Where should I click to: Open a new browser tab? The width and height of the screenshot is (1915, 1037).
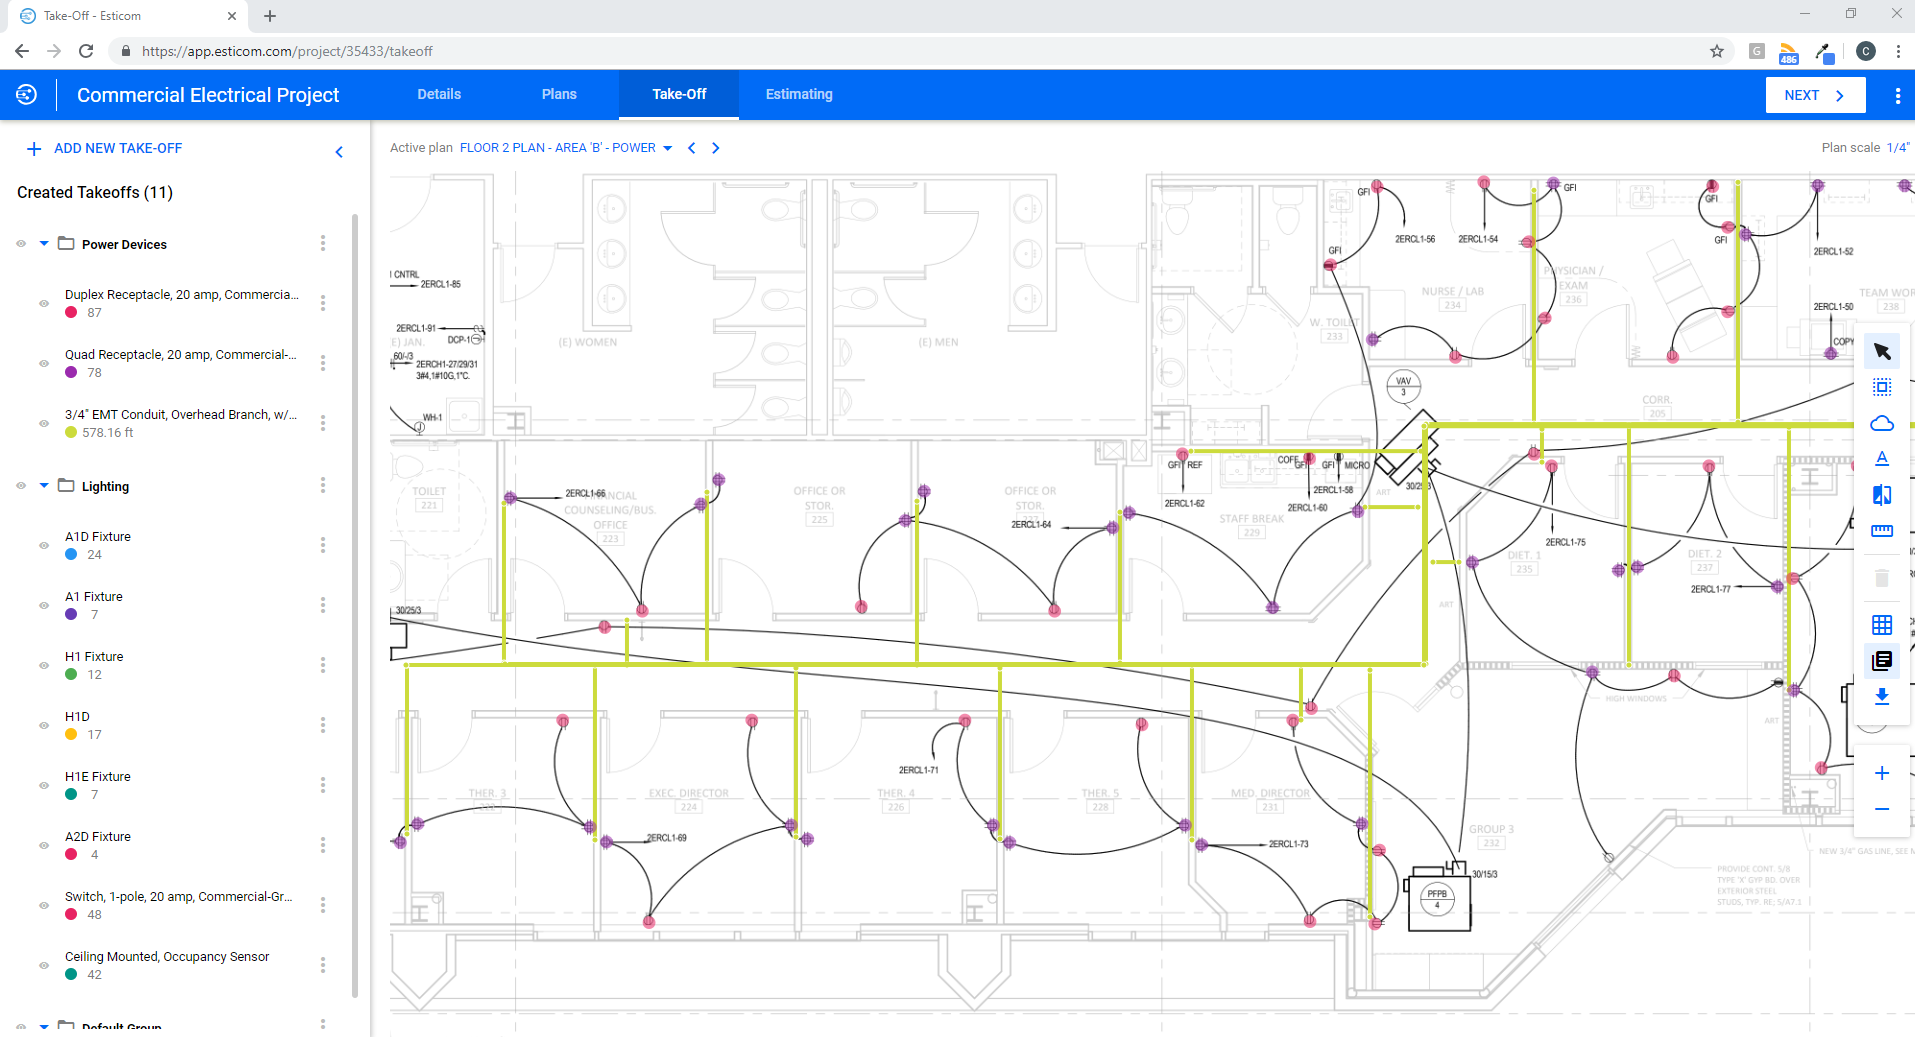[x=270, y=16]
